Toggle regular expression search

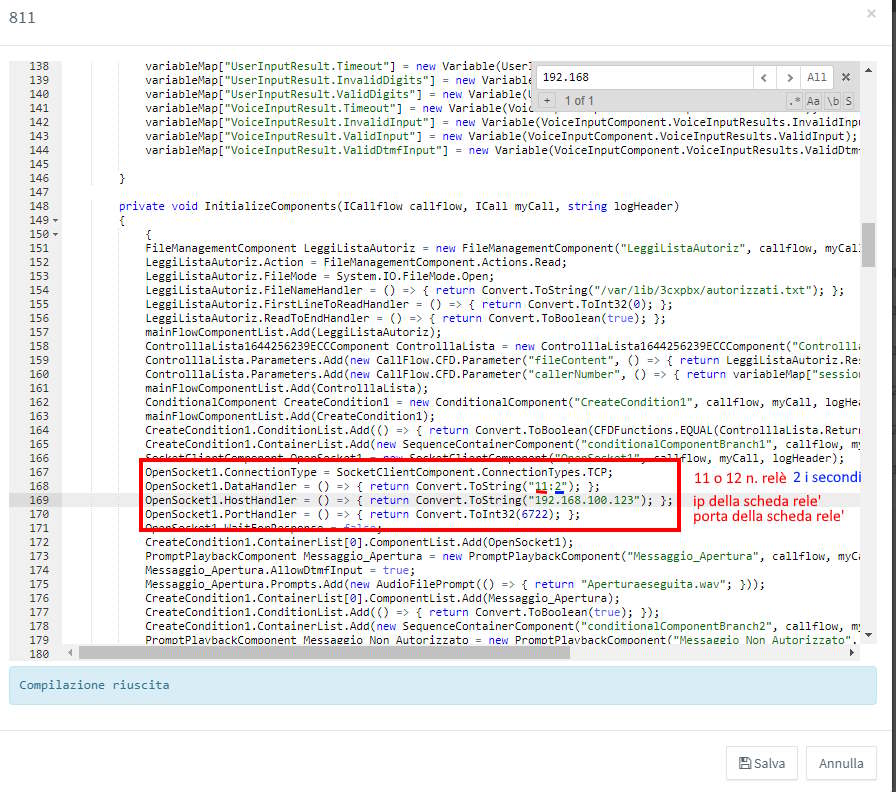tap(794, 101)
